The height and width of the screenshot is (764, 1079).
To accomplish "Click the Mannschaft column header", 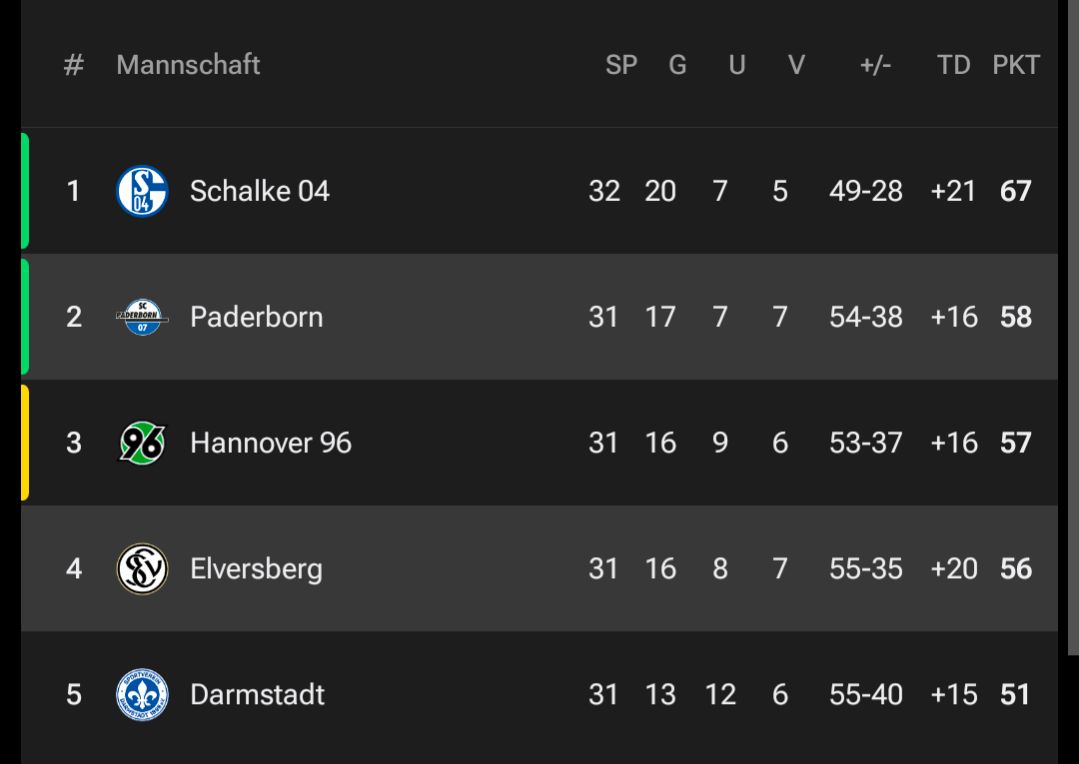I will [188, 65].
